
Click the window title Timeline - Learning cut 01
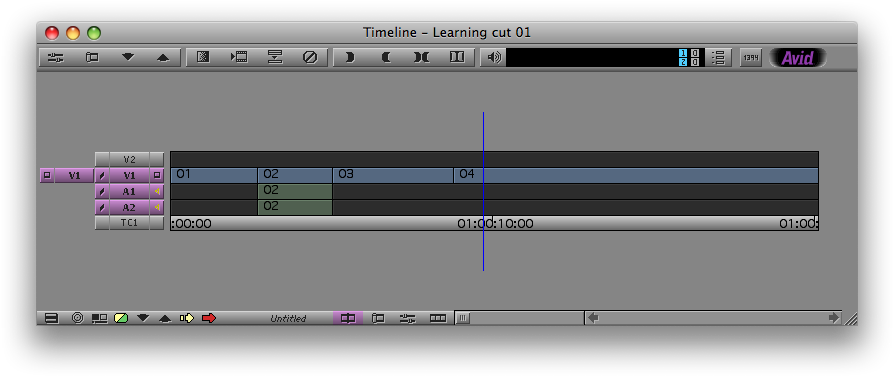(x=447, y=32)
